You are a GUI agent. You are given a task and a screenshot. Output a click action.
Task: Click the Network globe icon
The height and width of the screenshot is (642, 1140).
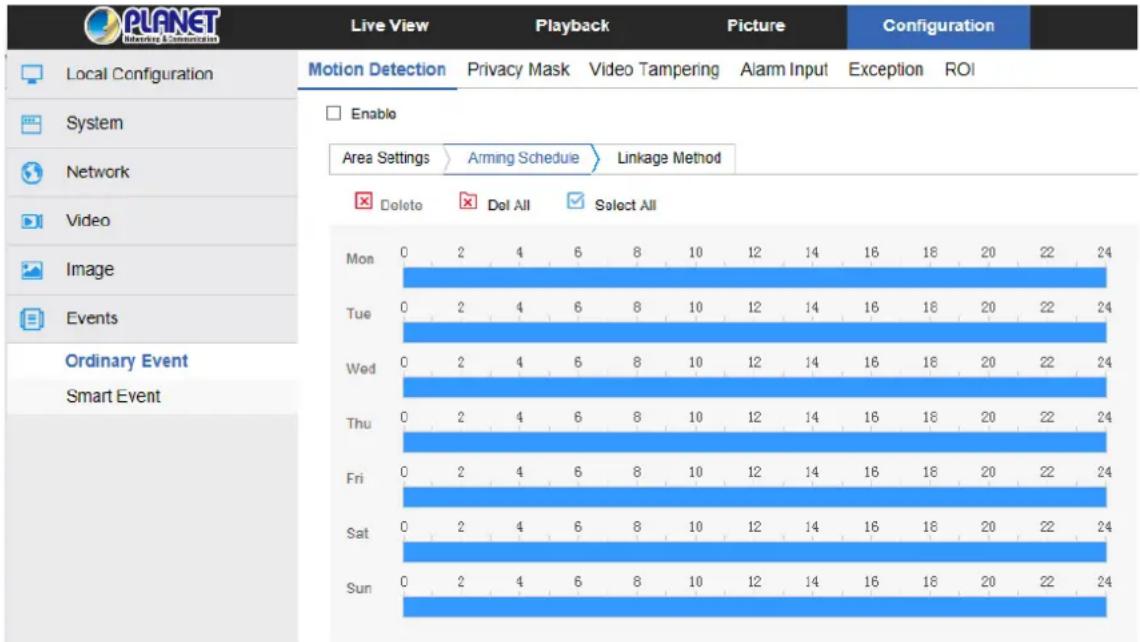31,172
